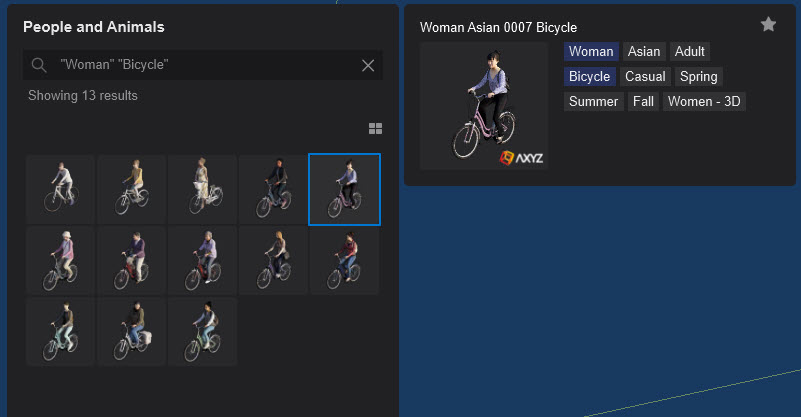
Task: Mark asset as favorite with star icon
Action: [768, 25]
